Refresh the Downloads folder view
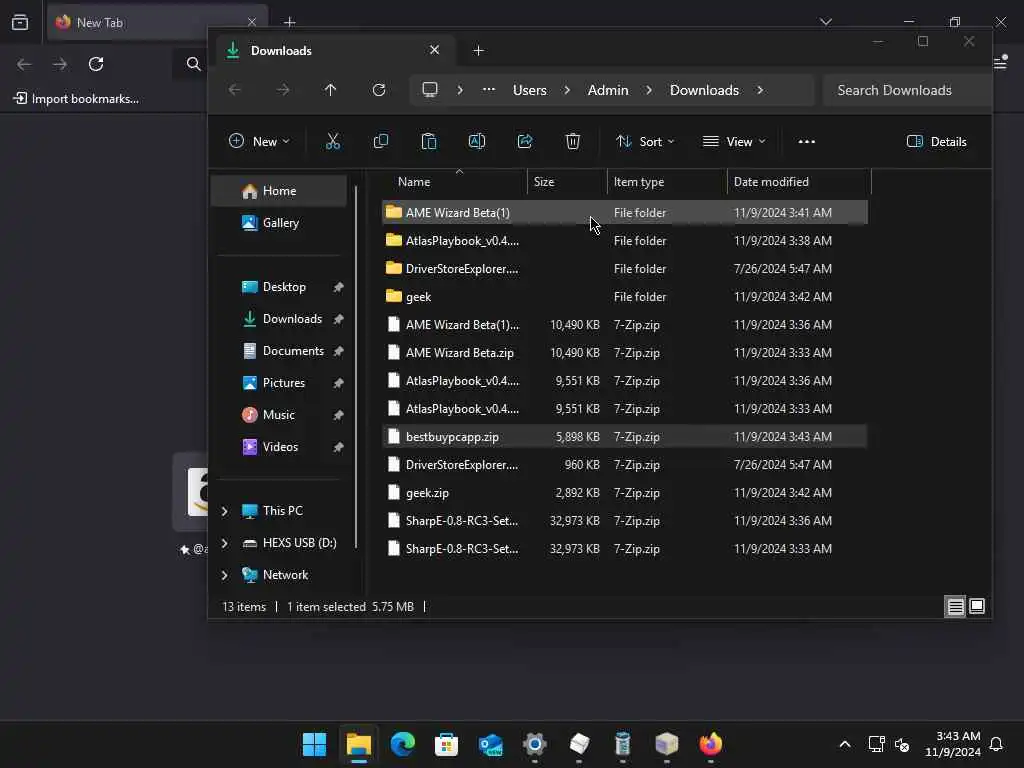 [x=379, y=90]
